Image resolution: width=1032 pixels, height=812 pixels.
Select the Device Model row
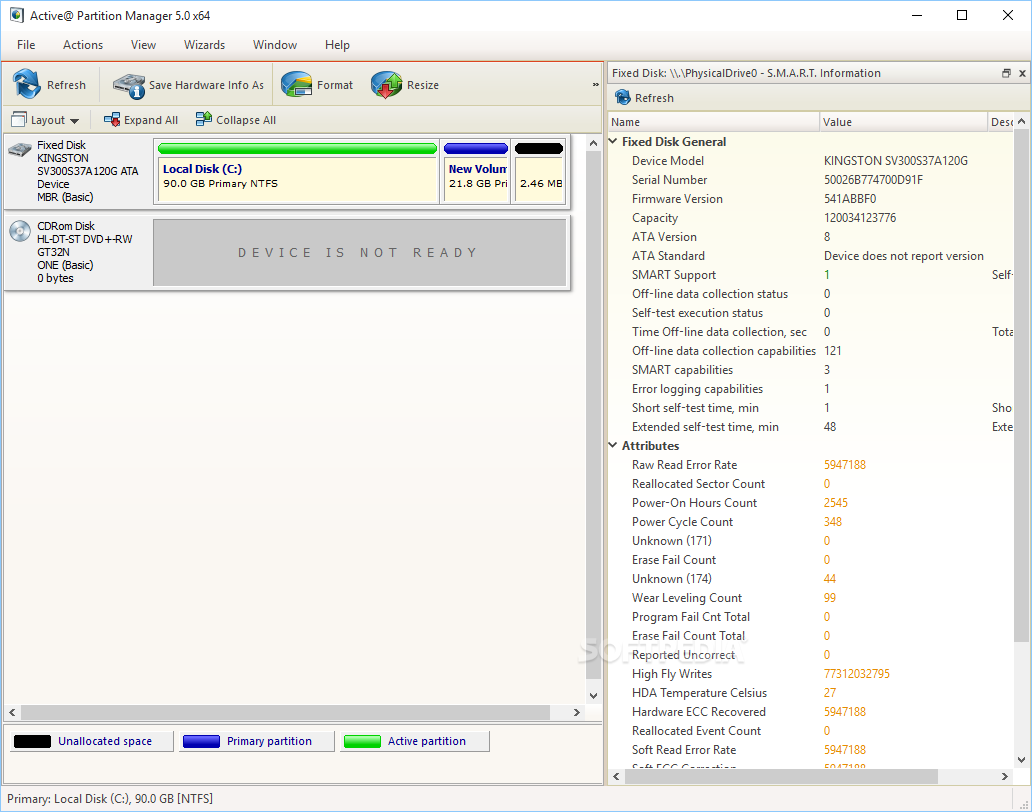[x=811, y=161]
